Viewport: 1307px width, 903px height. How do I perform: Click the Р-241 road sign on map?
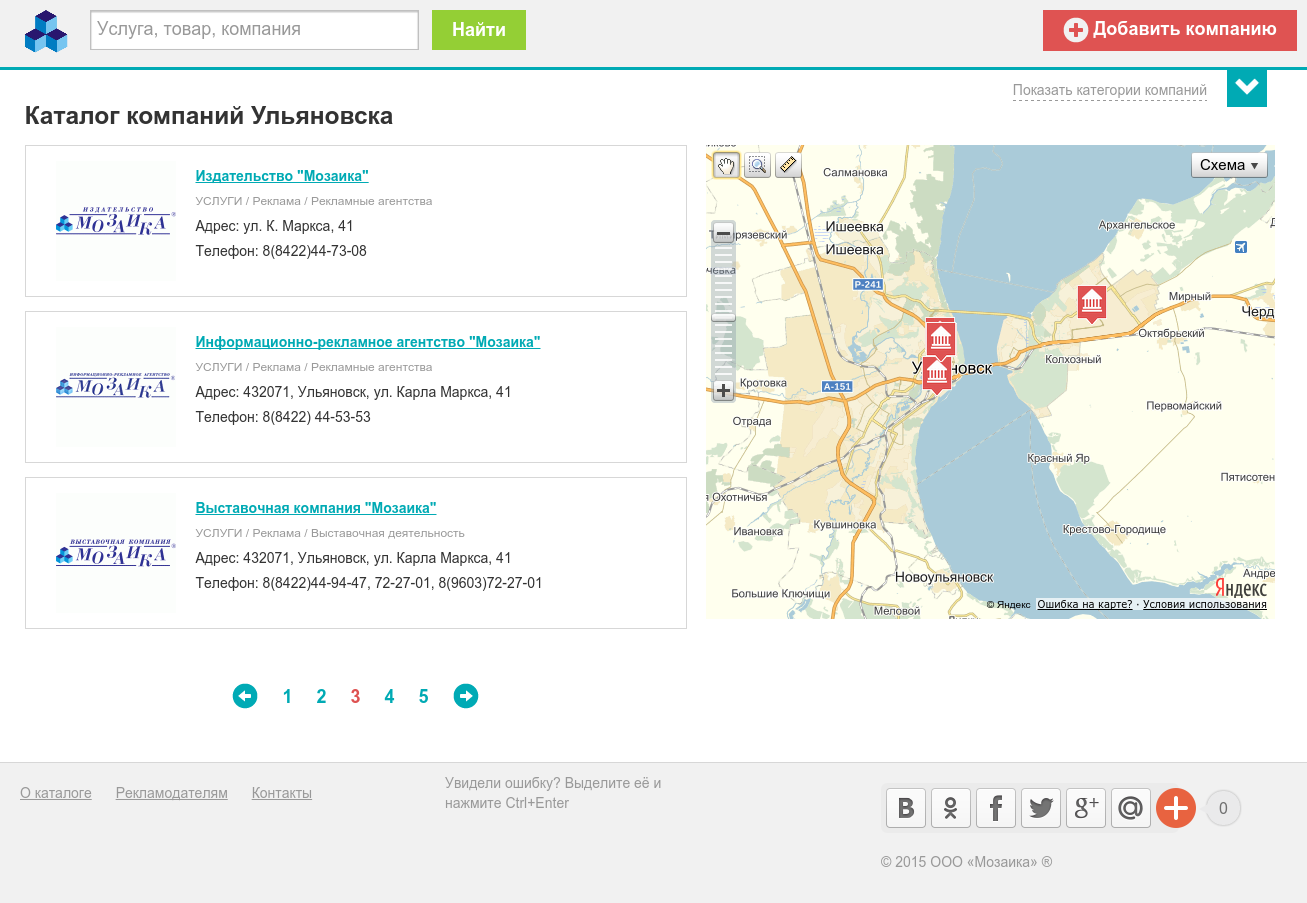868,285
